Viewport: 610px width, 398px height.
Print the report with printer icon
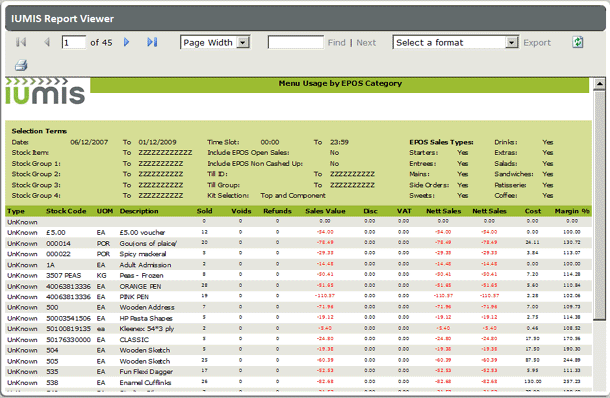click(21, 65)
